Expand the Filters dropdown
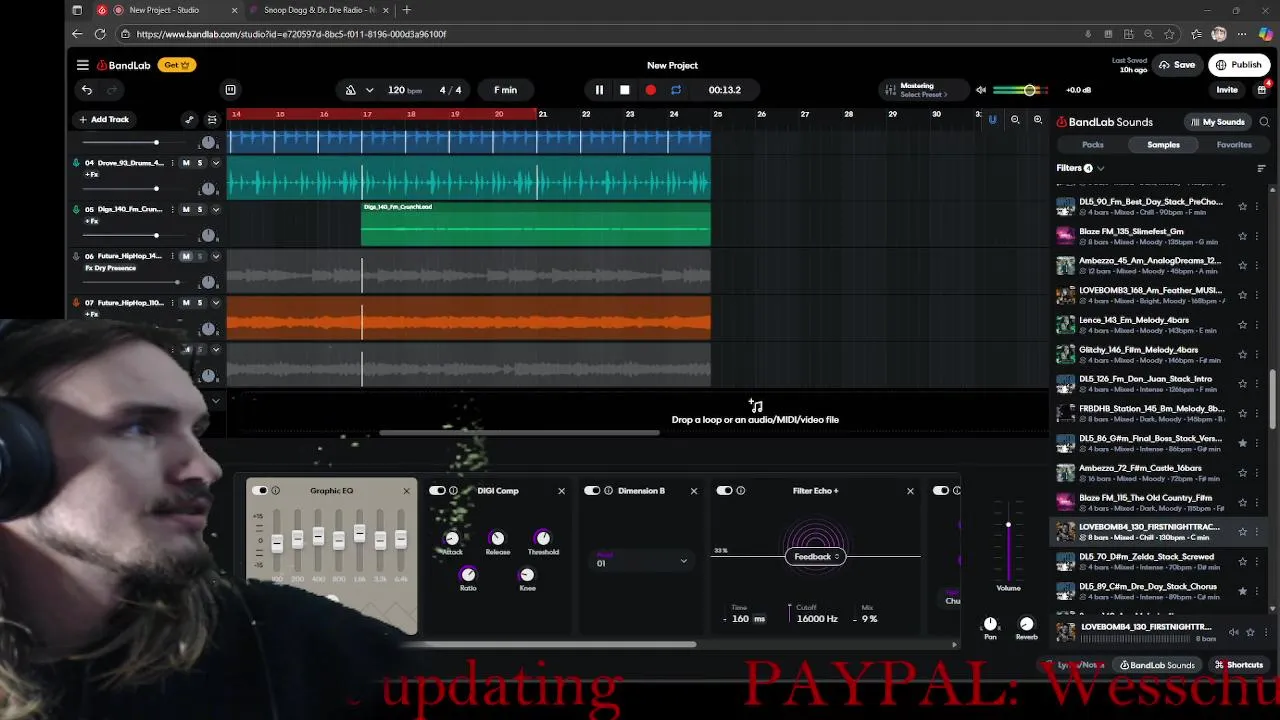The image size is (1280, 720). coord(1081,168)
